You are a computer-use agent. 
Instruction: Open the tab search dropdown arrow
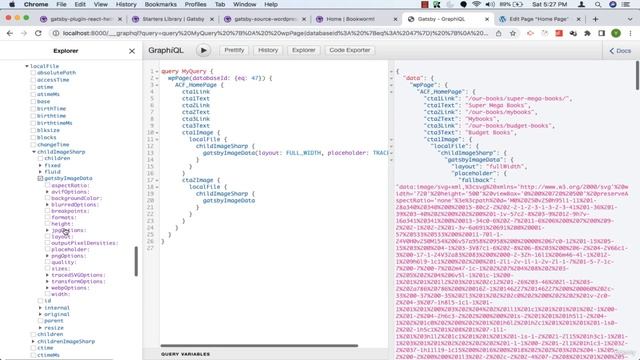point(630,19)
